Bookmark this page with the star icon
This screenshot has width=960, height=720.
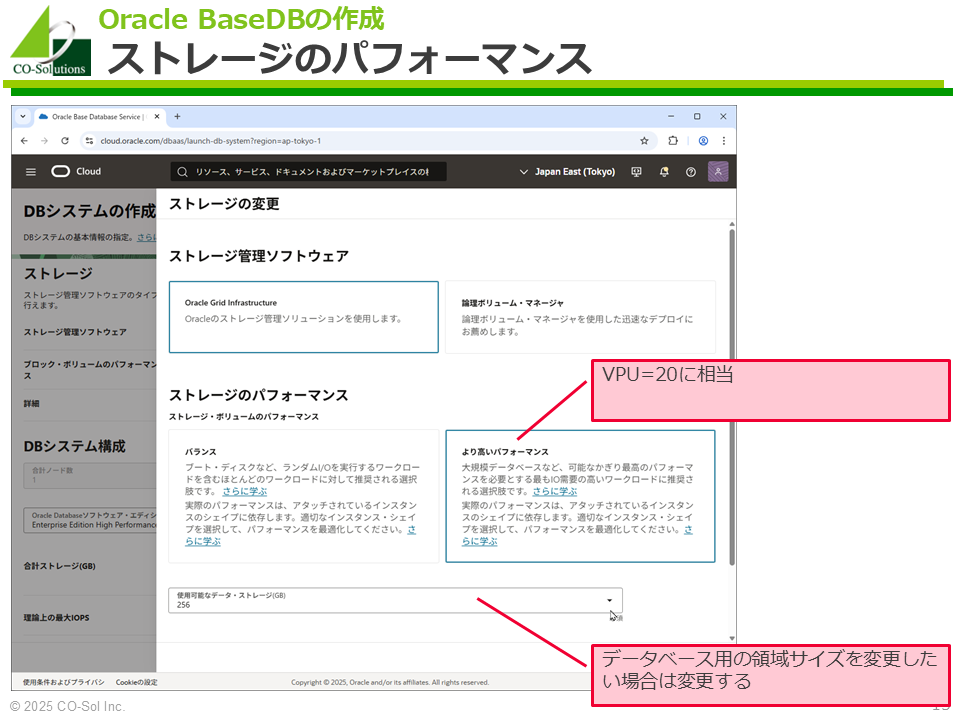(x=644, y=141)
